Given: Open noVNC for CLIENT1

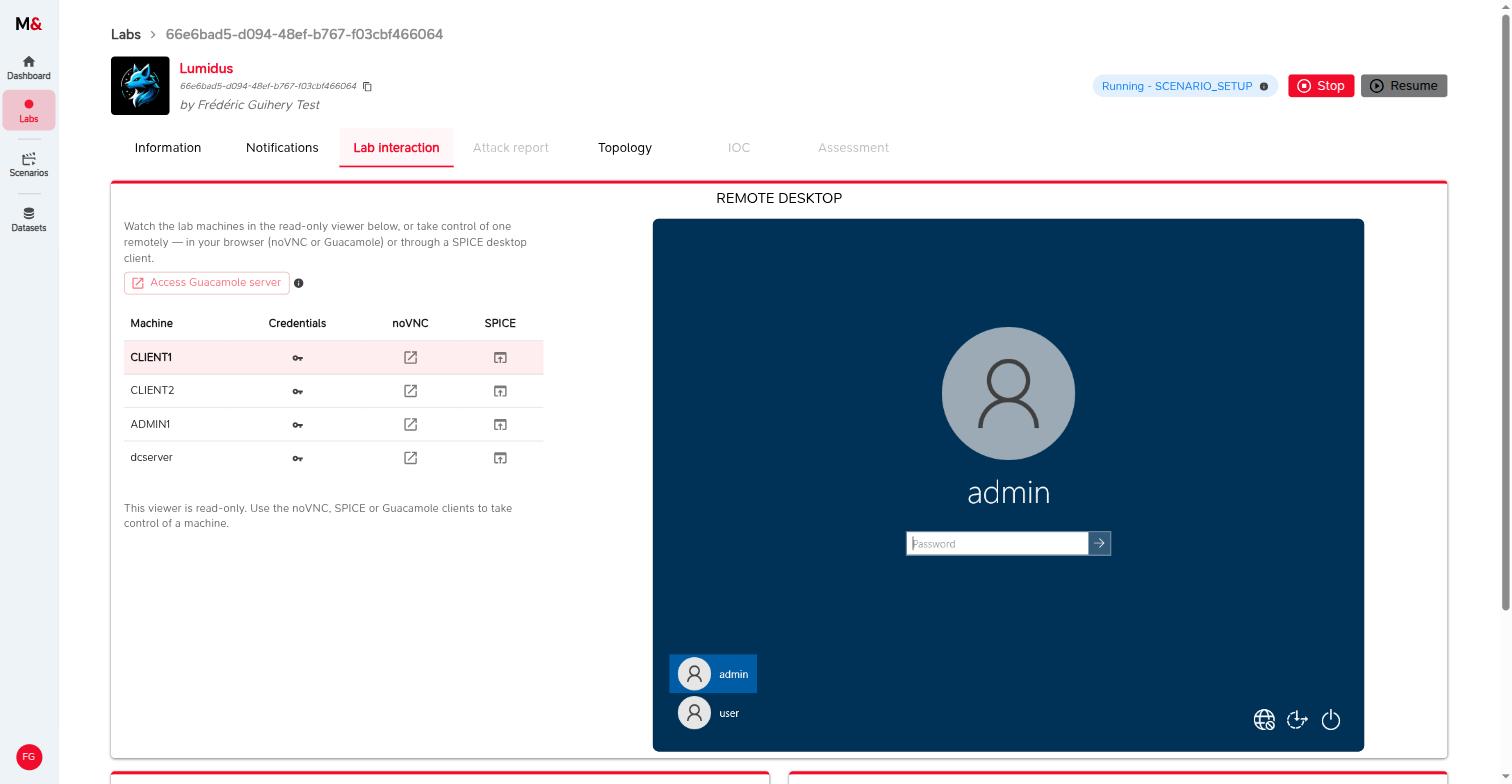Looking at the screenshot, I should pyautogui.click(x=410, y=357).
